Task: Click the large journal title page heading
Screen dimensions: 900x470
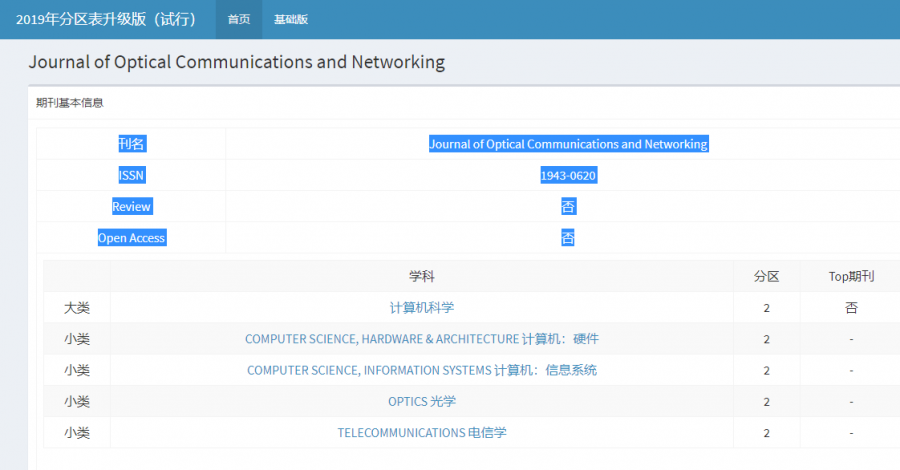Action: (237, 62)
